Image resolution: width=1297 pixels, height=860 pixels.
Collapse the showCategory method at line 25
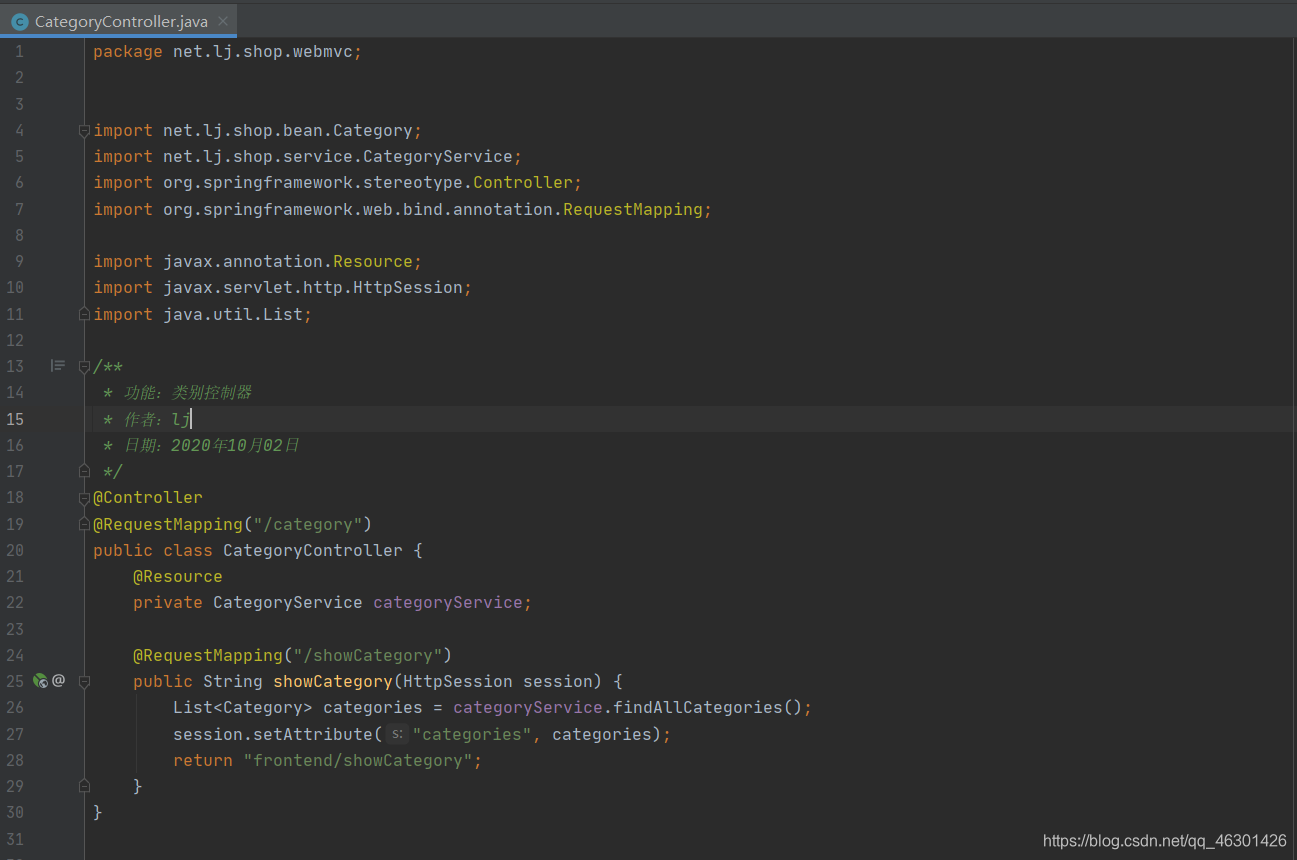[x=84, y=681]
